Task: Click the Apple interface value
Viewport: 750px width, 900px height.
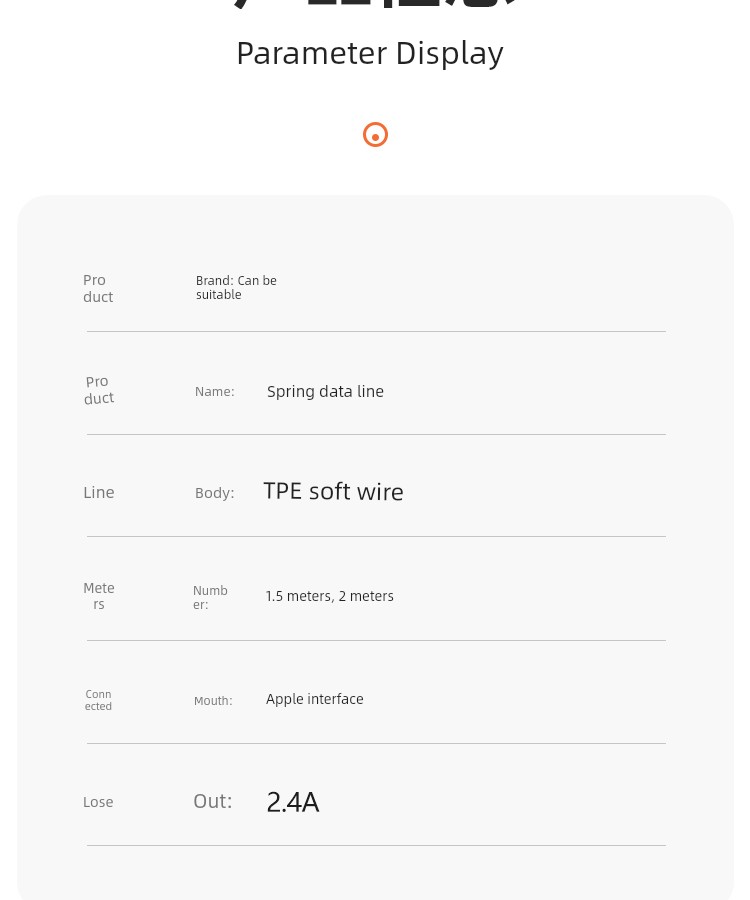Action: pos(314,699)
